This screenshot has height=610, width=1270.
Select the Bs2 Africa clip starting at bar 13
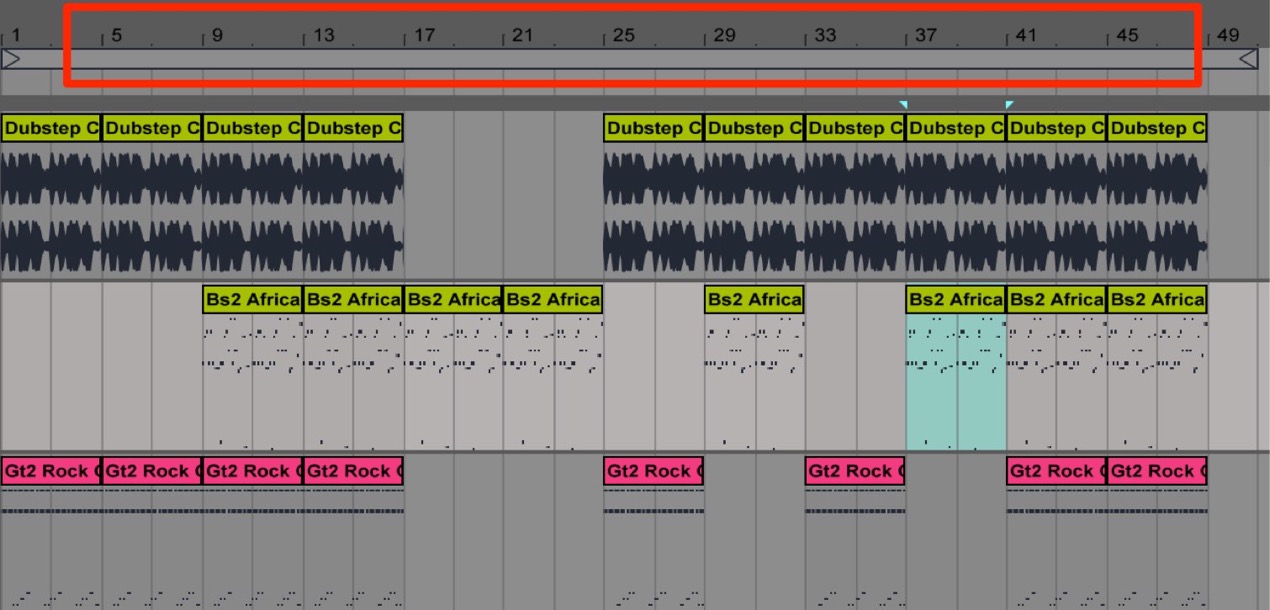(353, 299)
